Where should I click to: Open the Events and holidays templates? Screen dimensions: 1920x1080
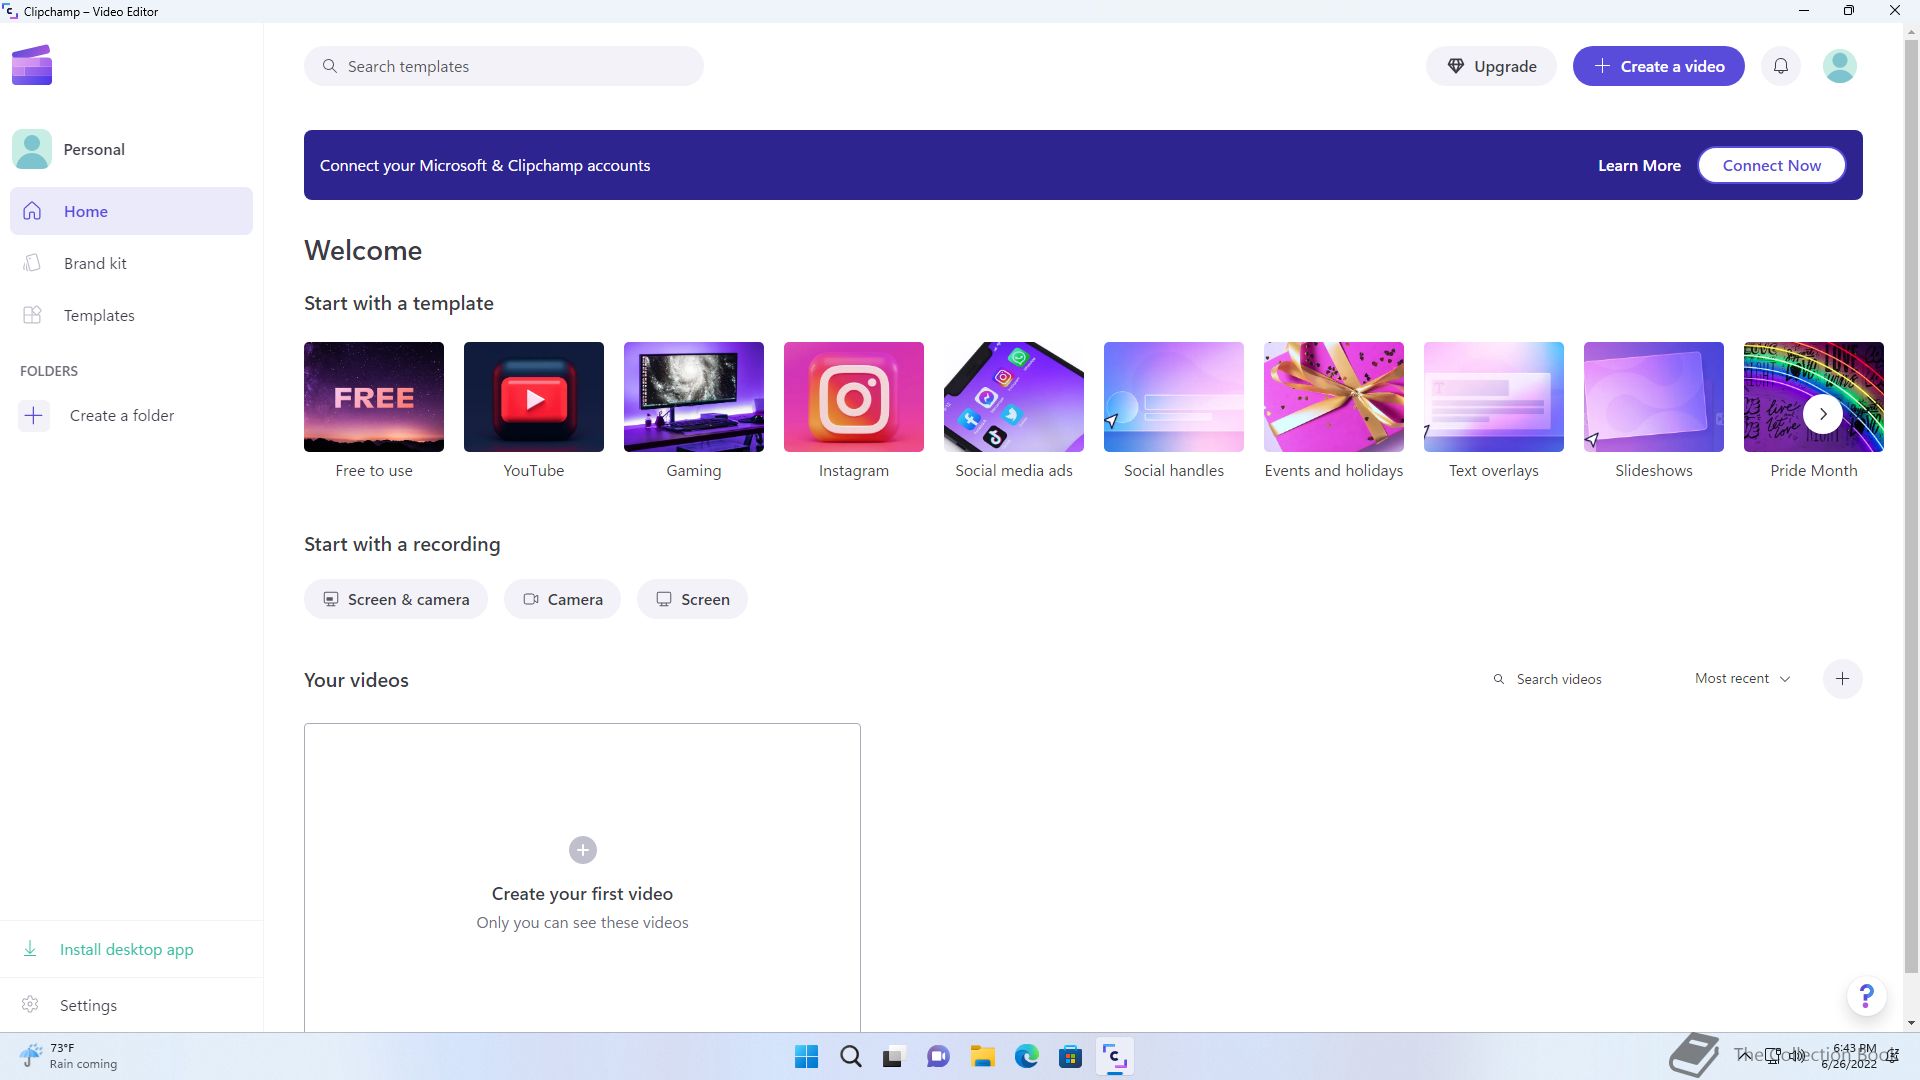1334,411
